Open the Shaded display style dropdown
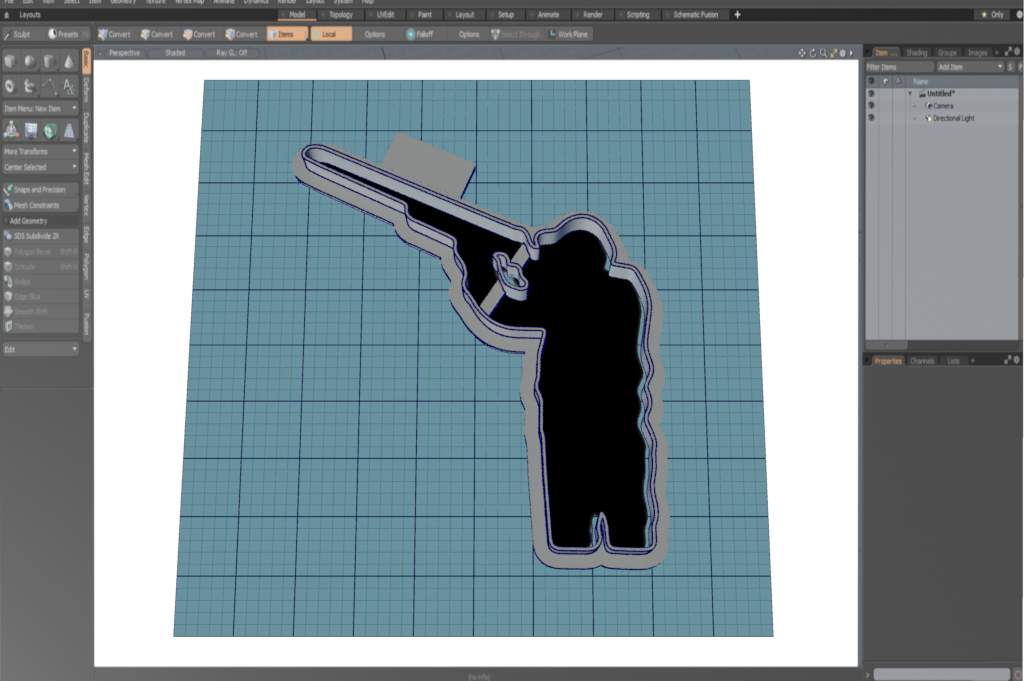1024x681 pixels. point(175,53)
